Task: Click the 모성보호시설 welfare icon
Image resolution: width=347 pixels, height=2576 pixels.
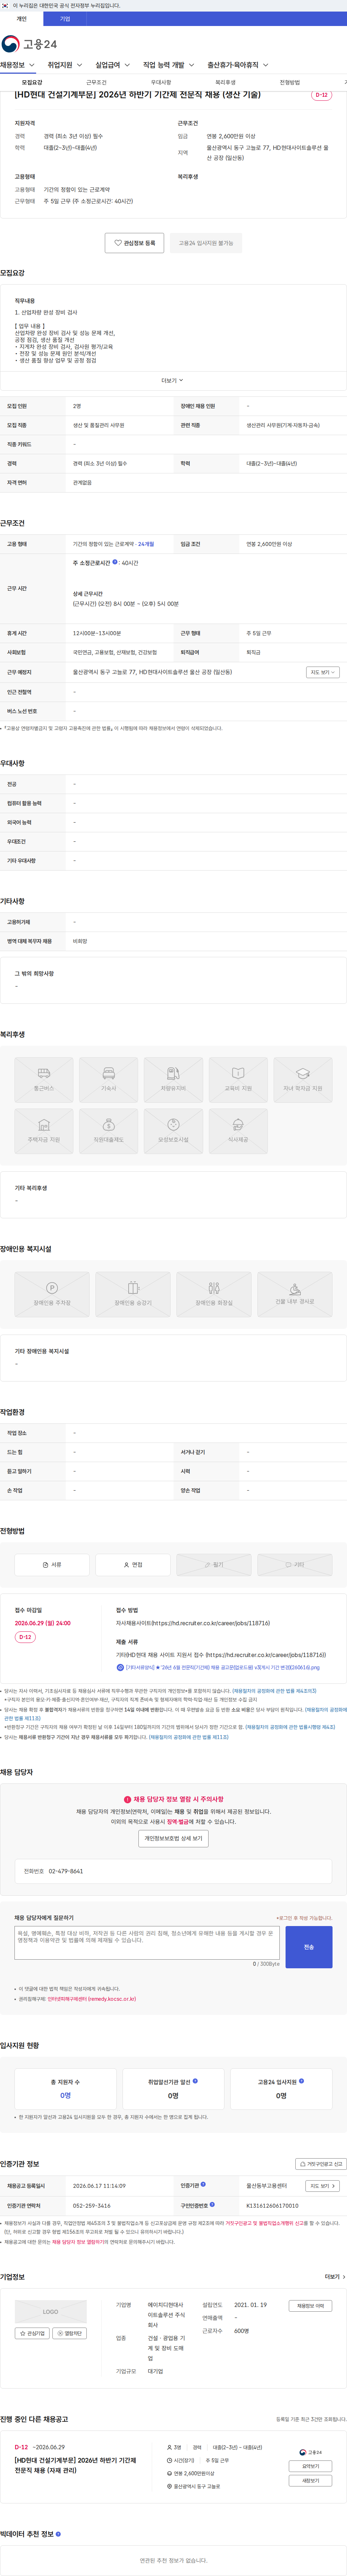Action: pos(173,1131)
